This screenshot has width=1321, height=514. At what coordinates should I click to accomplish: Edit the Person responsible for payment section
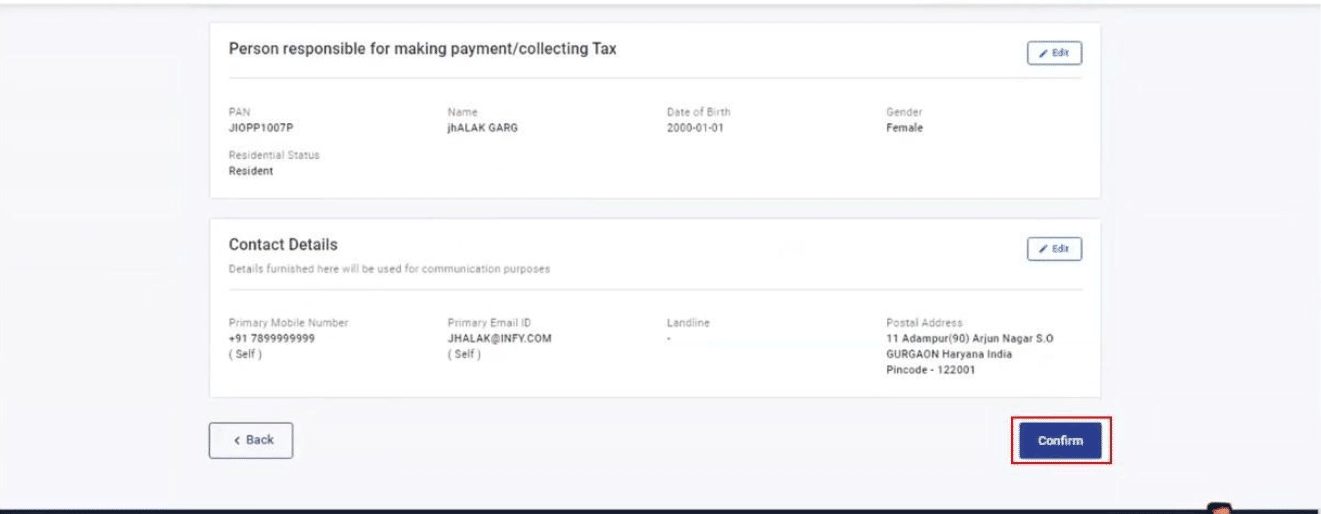[x=1054, y=53]
